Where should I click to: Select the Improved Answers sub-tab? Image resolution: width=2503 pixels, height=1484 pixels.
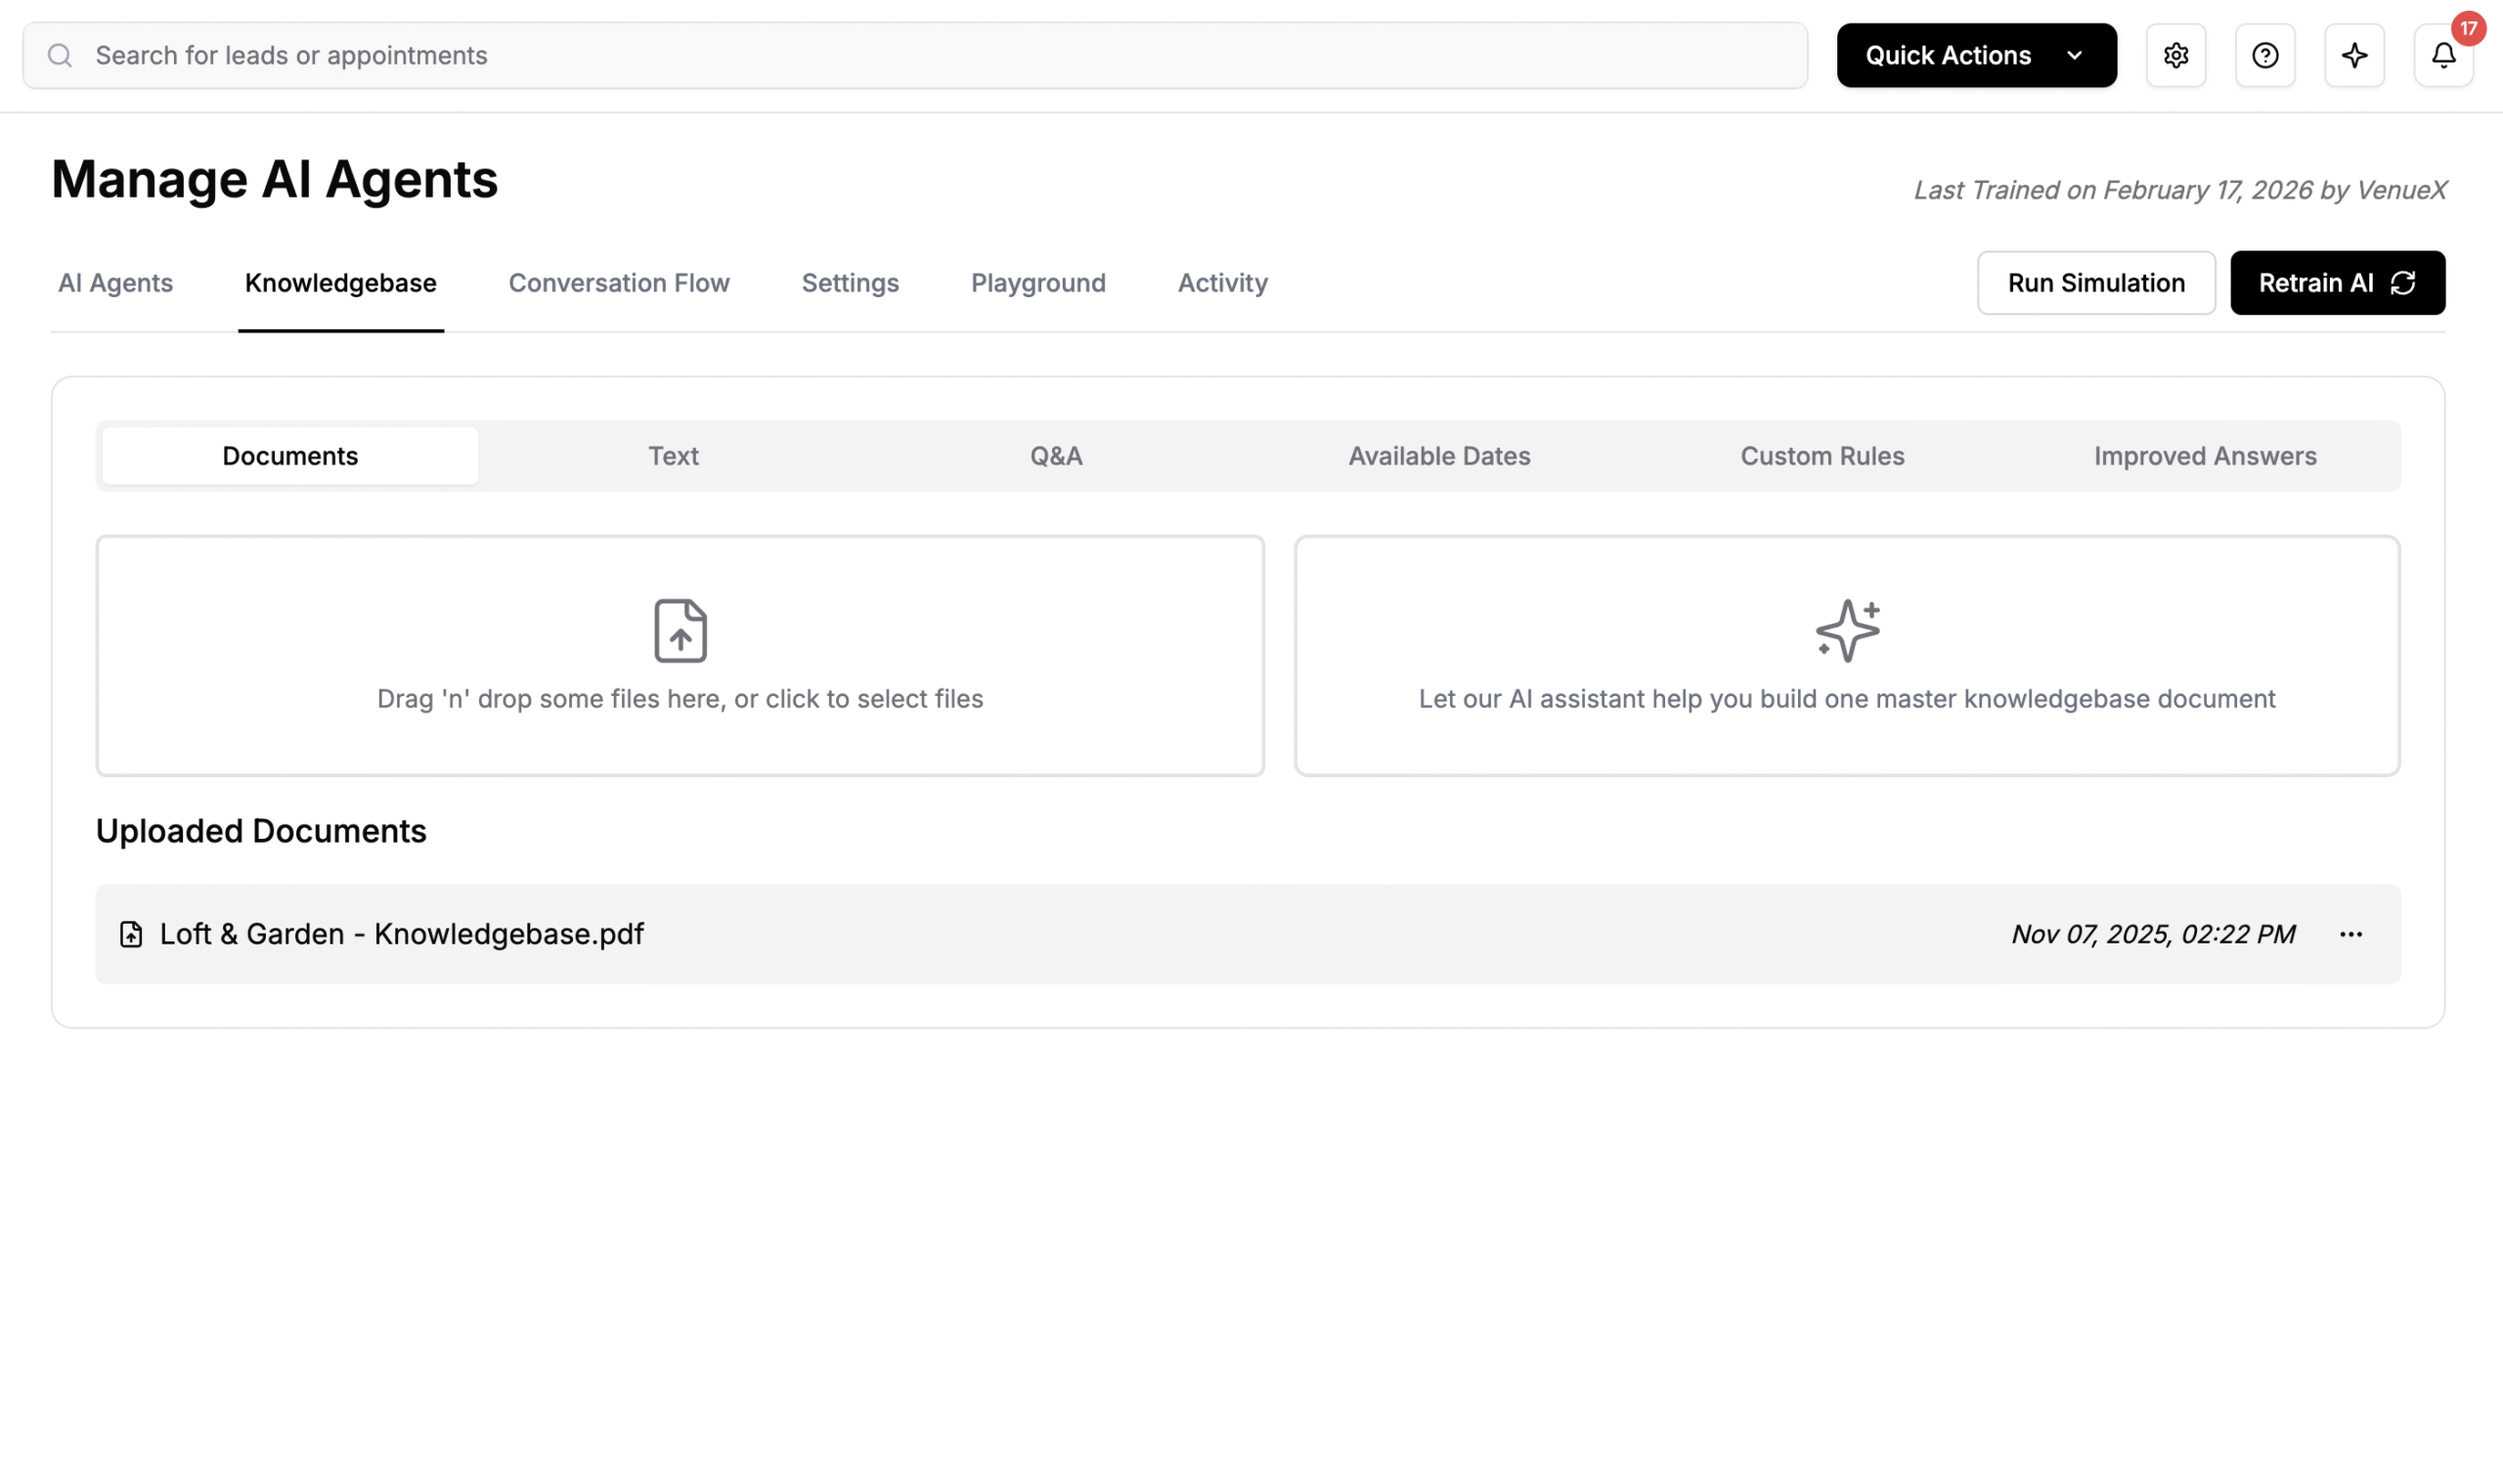click(x=2204, y=456)
